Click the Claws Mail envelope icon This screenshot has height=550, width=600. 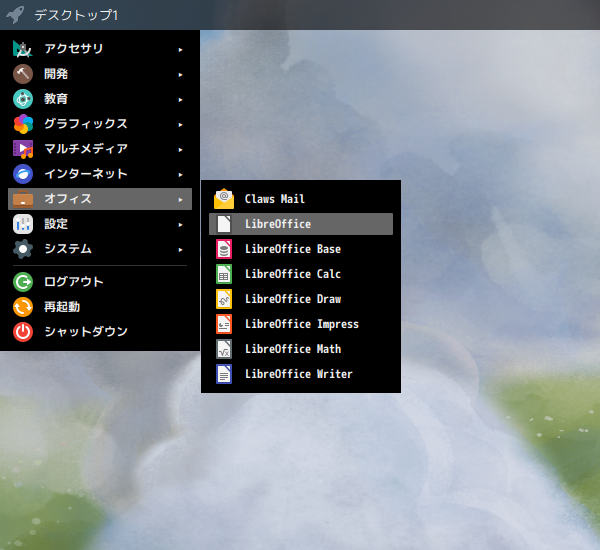click(224, 199)
